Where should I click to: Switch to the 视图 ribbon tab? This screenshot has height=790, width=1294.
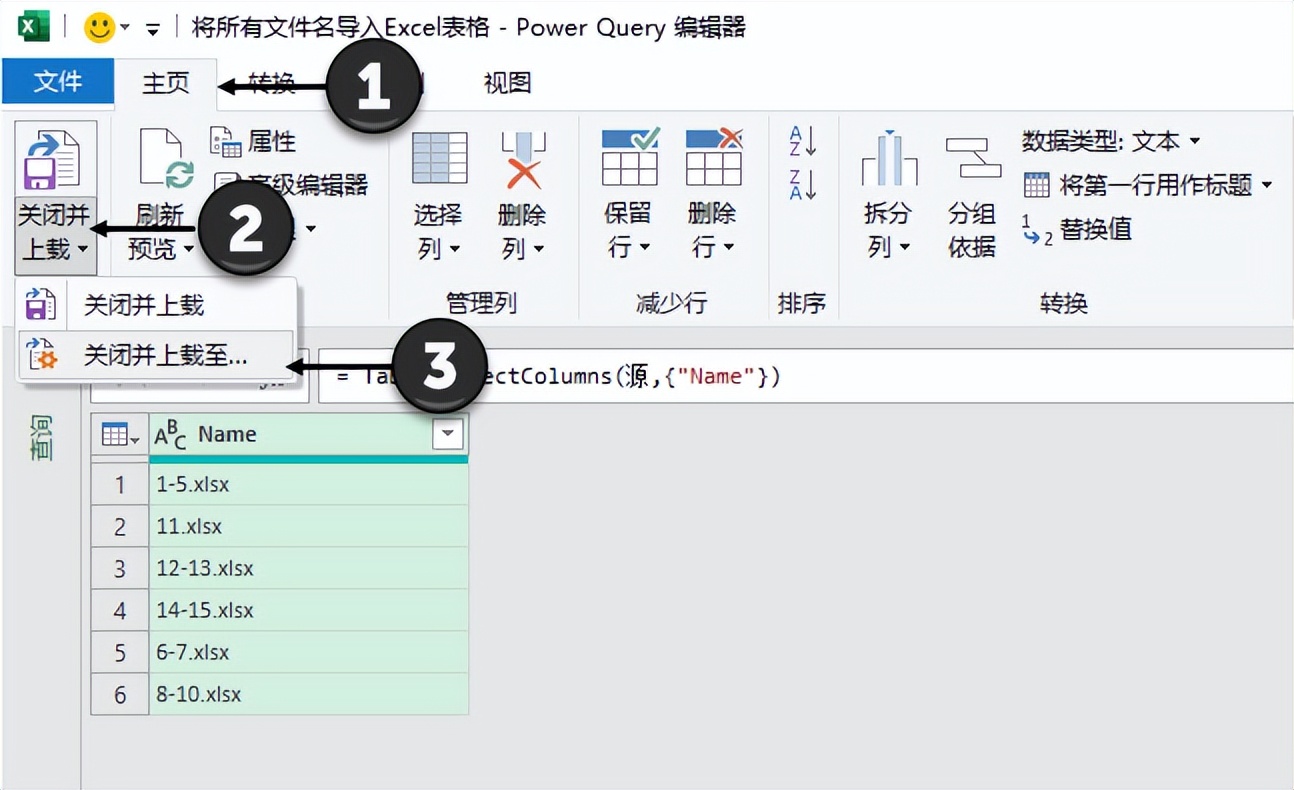pyautogui.click(x=507, y=83)
